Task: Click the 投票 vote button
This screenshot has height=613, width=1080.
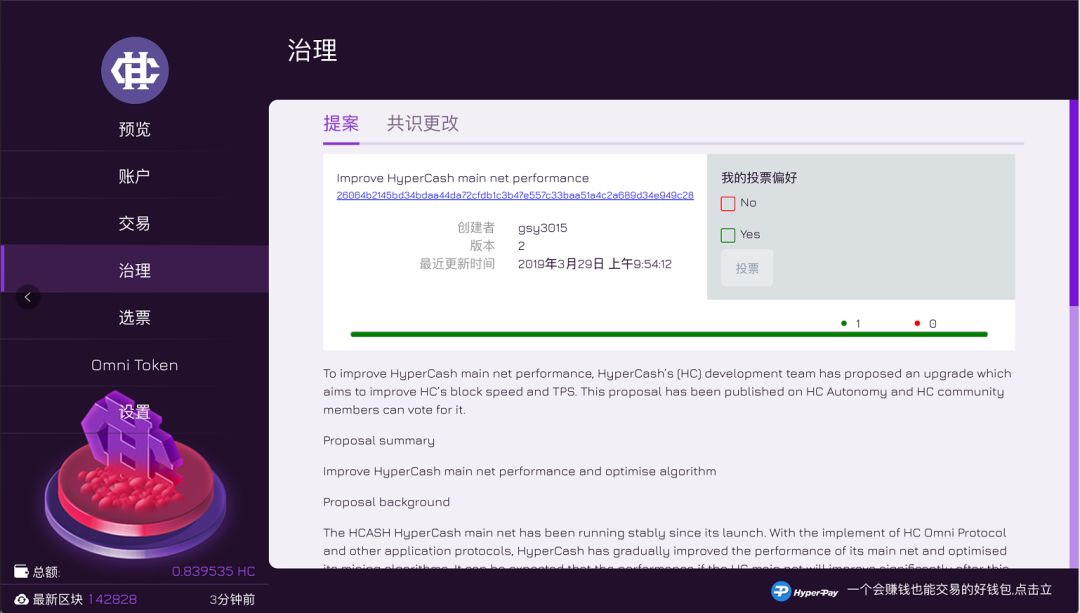Action: click(x=747, y=269)
